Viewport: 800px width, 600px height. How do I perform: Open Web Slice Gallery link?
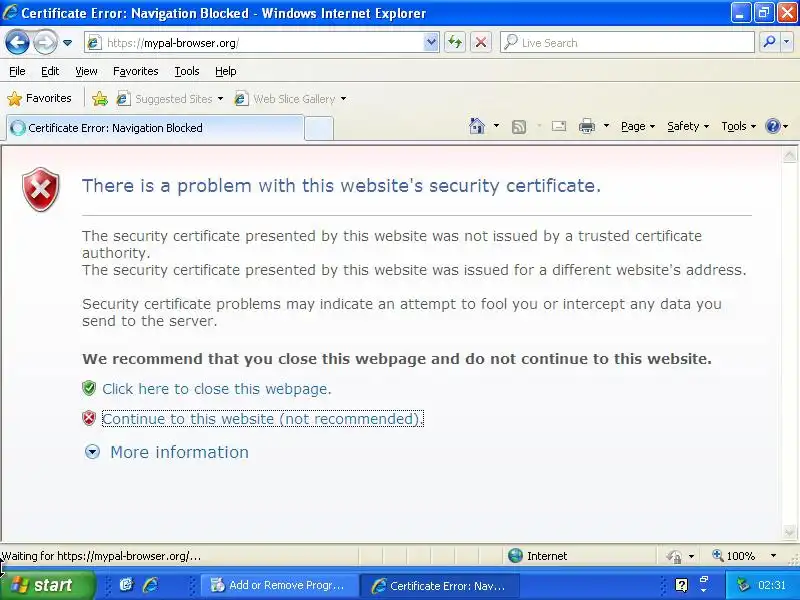click(290, 98)
